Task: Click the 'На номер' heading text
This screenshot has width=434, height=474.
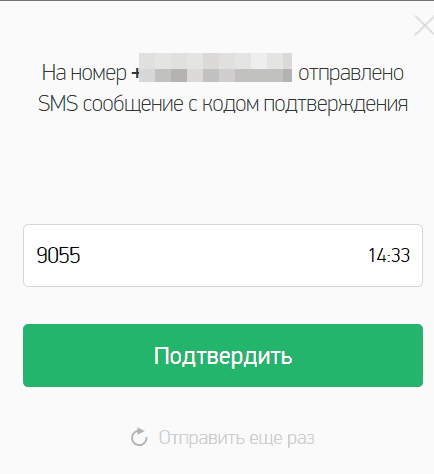Action: click(84, 73)
